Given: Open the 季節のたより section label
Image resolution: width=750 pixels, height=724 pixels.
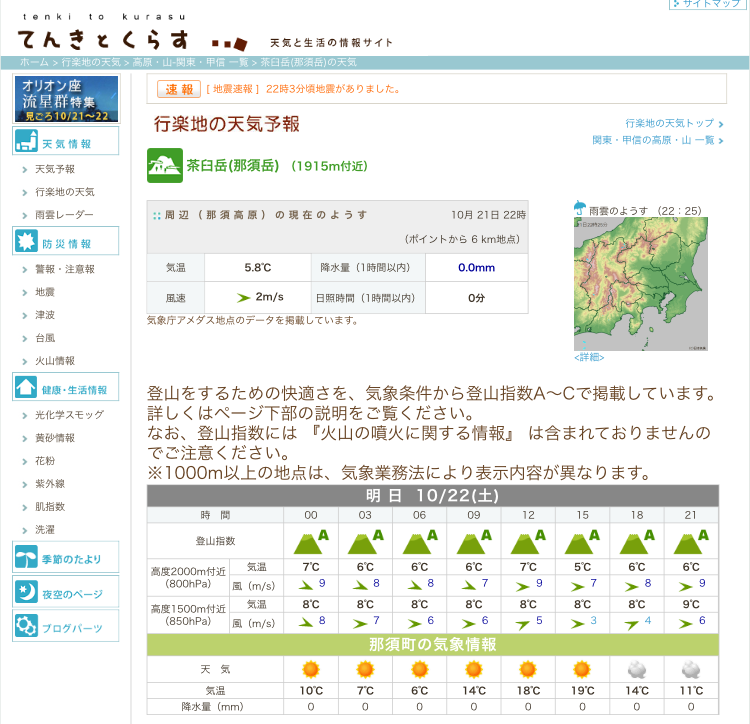Looking at the screenshot, I should pos(72,559).
